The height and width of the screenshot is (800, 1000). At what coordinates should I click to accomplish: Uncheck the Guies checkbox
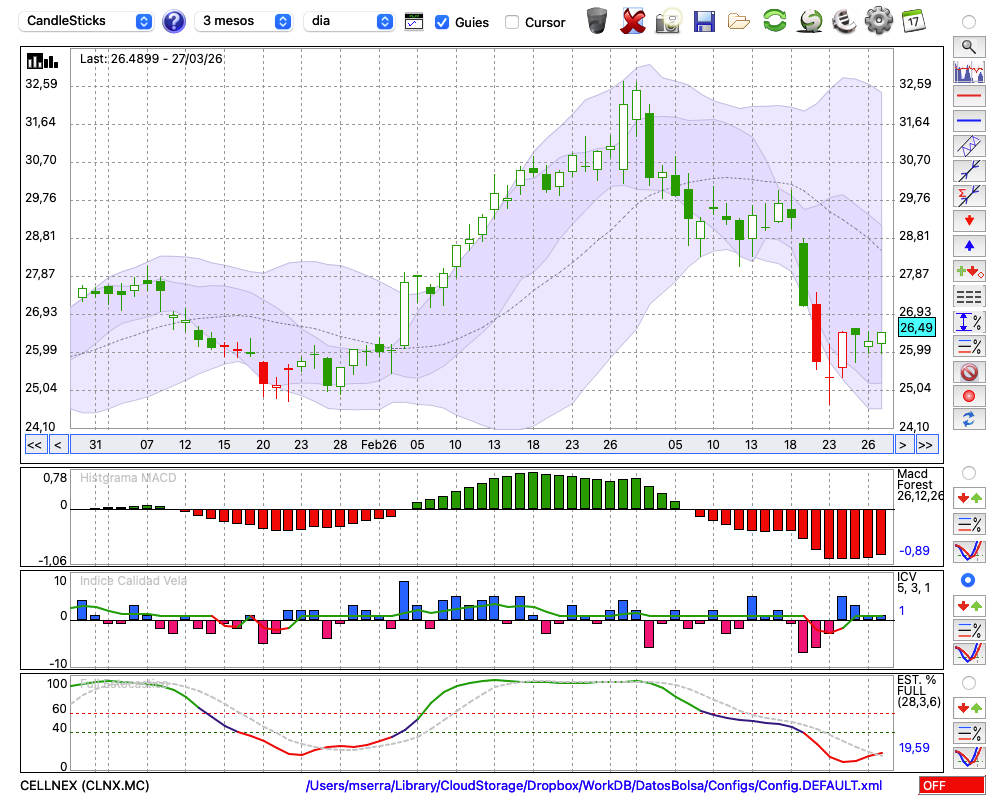[442, 22]
